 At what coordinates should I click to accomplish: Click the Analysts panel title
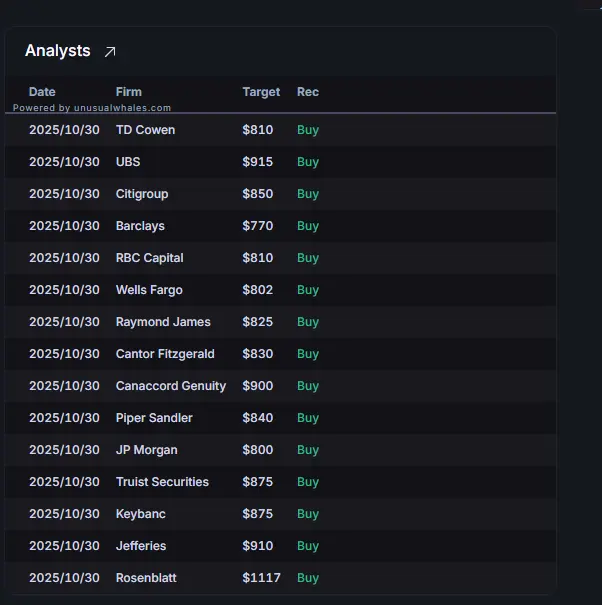tap(57, 51)
